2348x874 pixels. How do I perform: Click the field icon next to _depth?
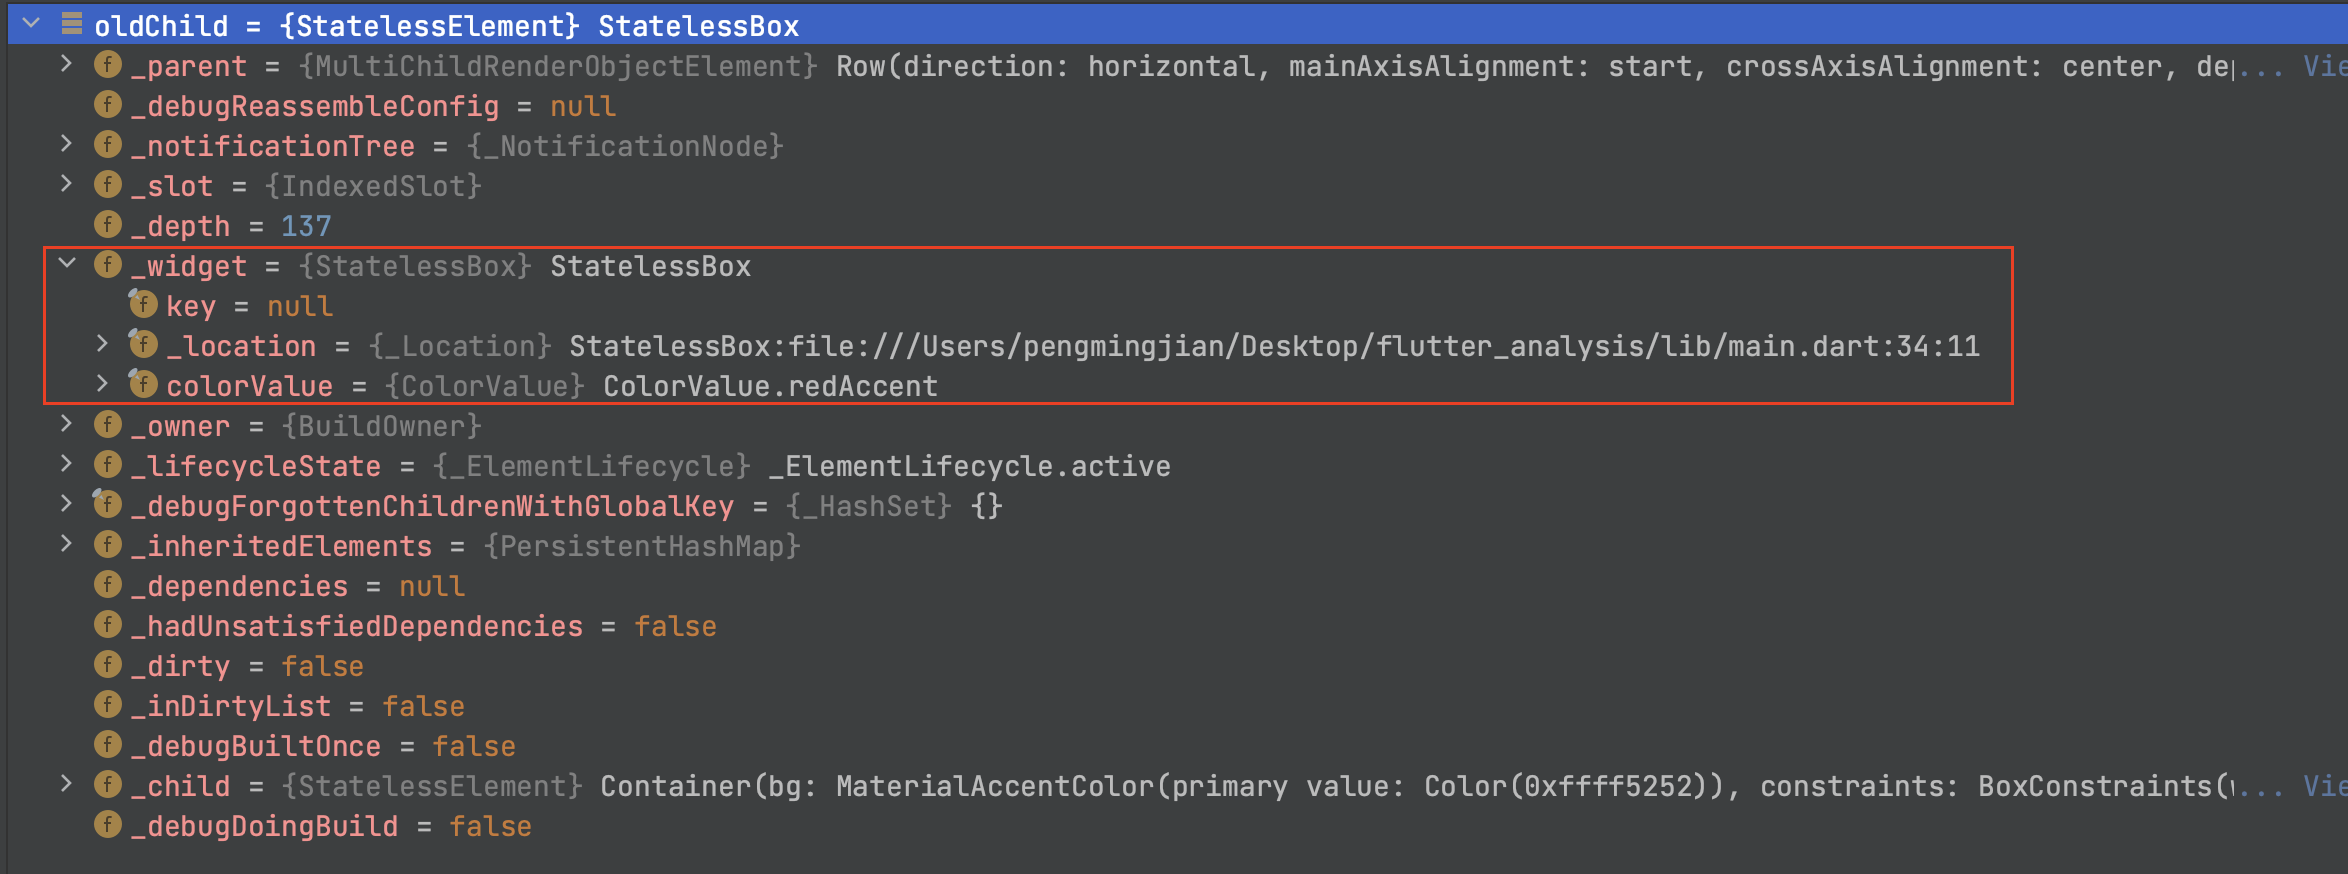(x=108, y=225)
